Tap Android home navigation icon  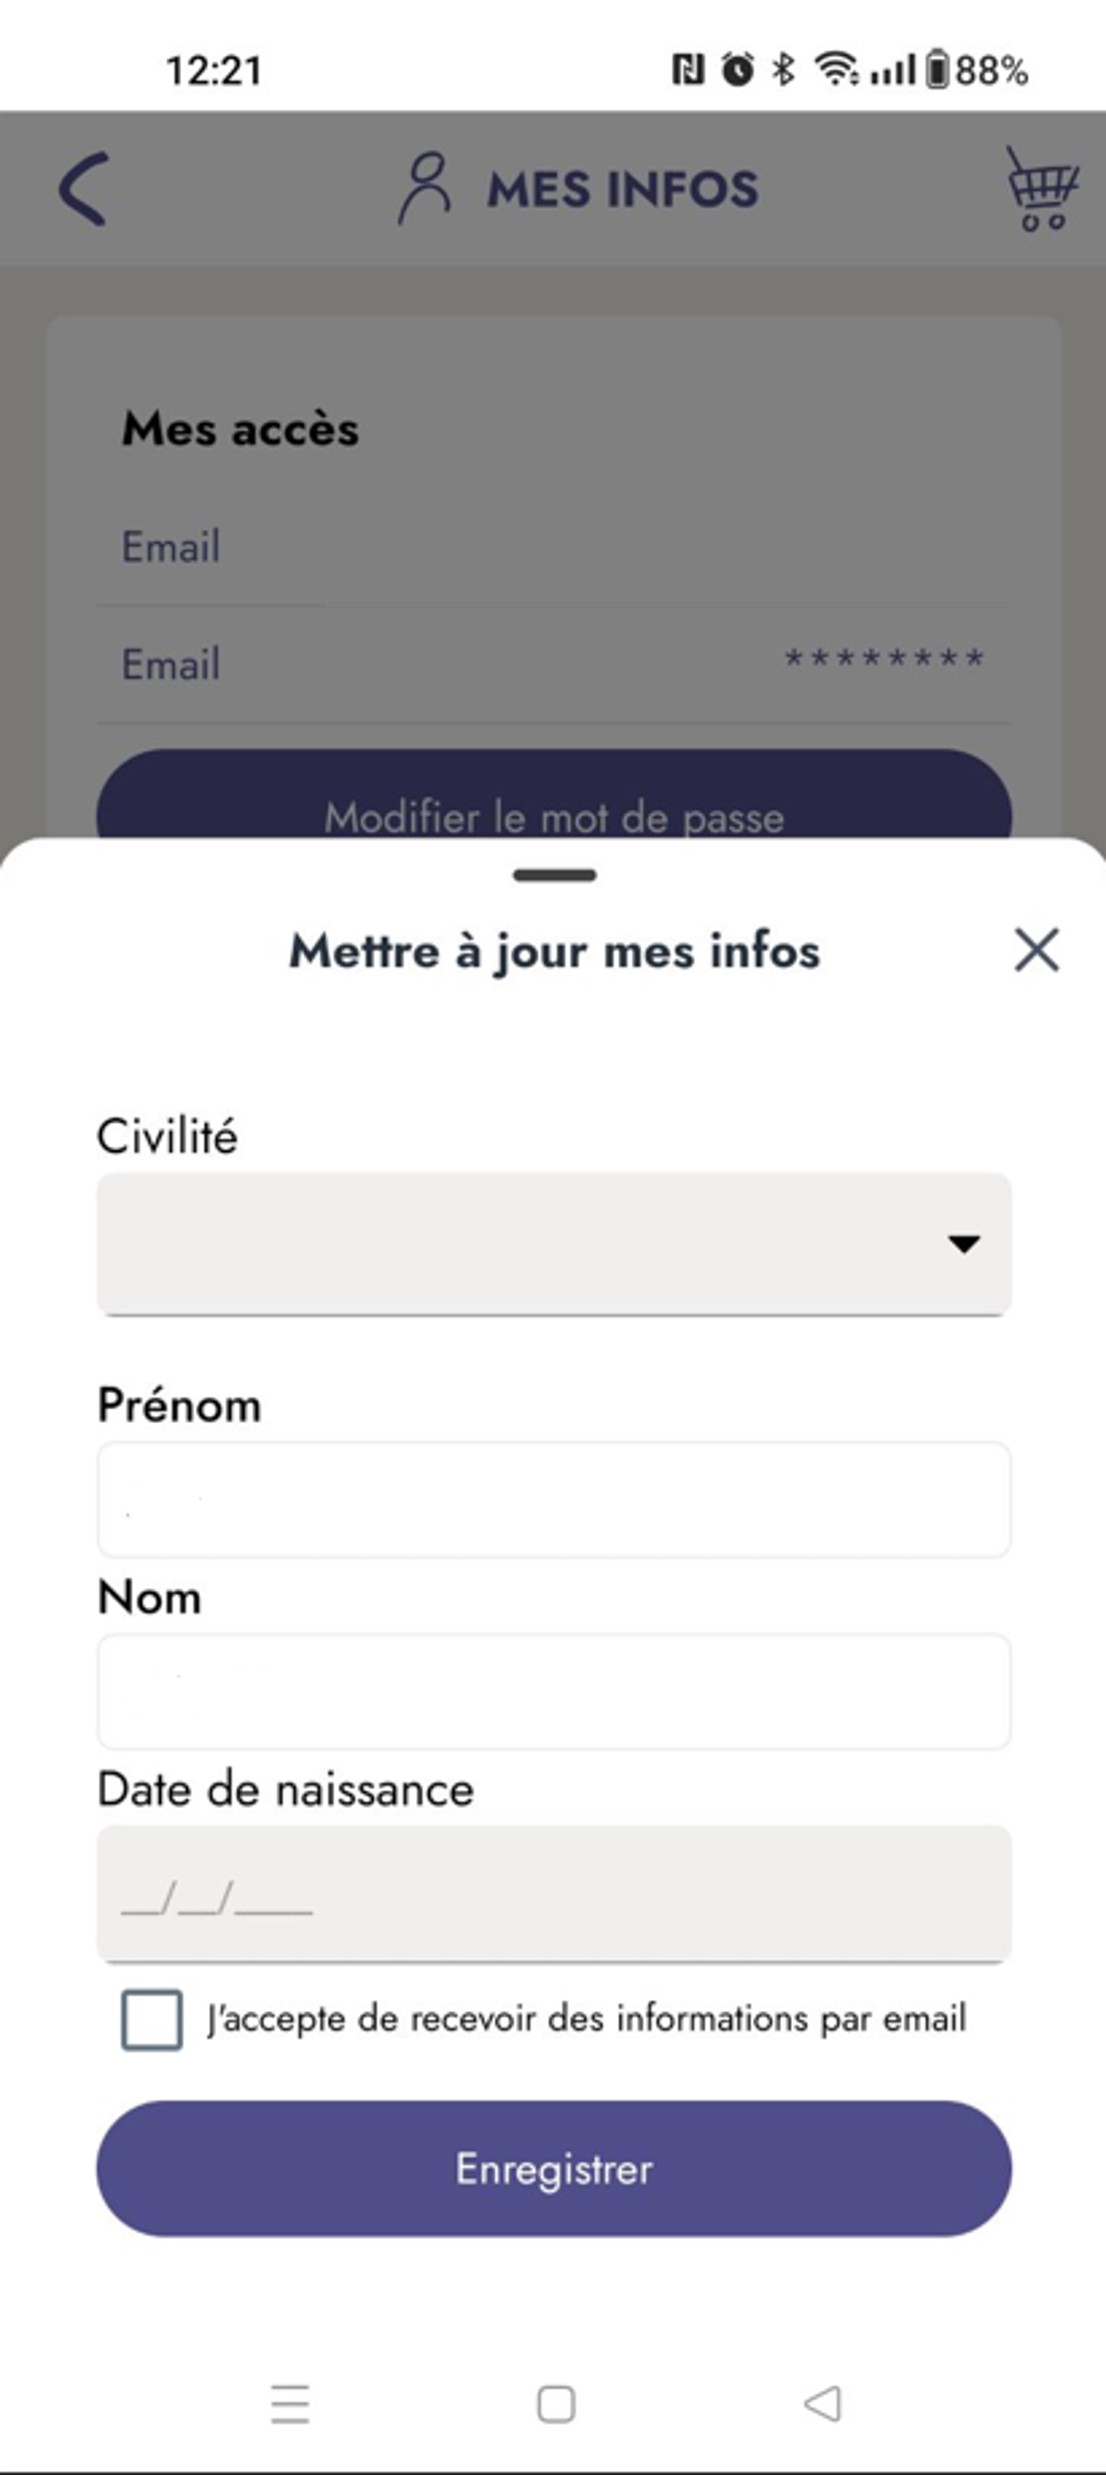pyautogui.click(x=556, y=2404)
